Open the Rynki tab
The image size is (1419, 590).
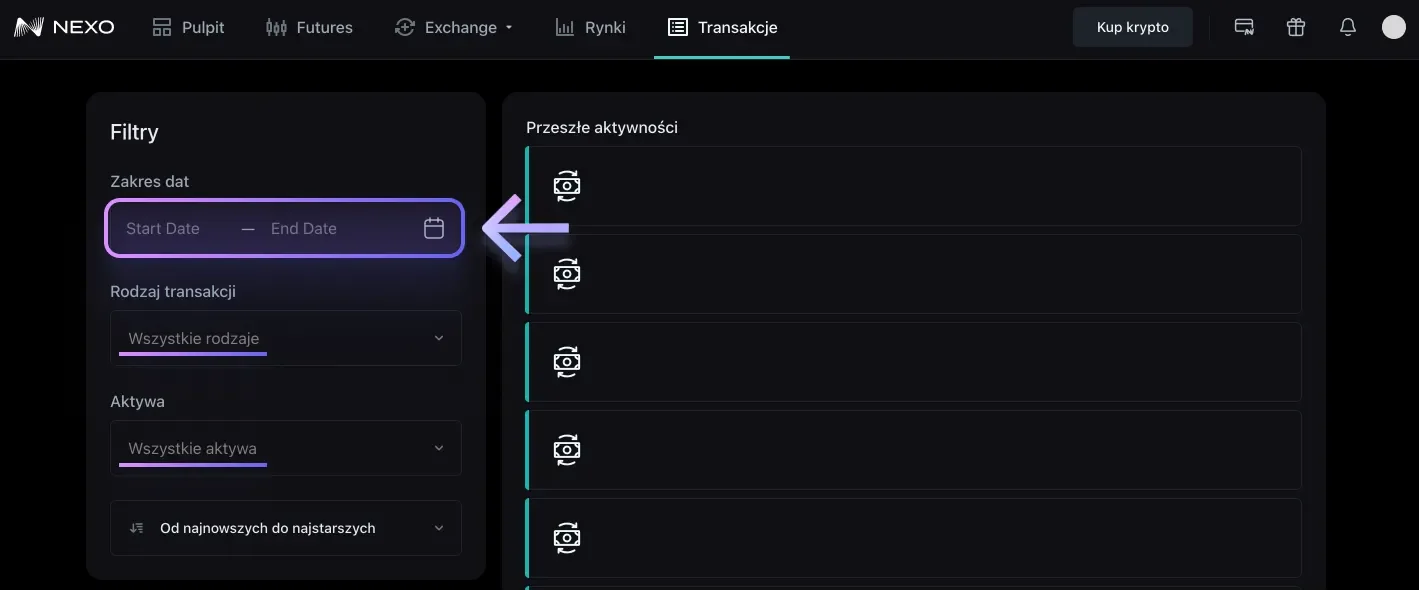click(x=591, y=27)
